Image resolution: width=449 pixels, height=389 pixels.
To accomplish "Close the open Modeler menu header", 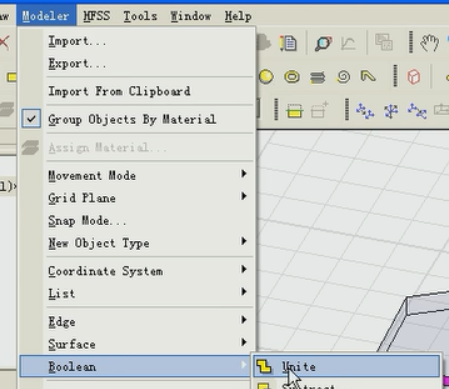I will [x=46, y=16].
